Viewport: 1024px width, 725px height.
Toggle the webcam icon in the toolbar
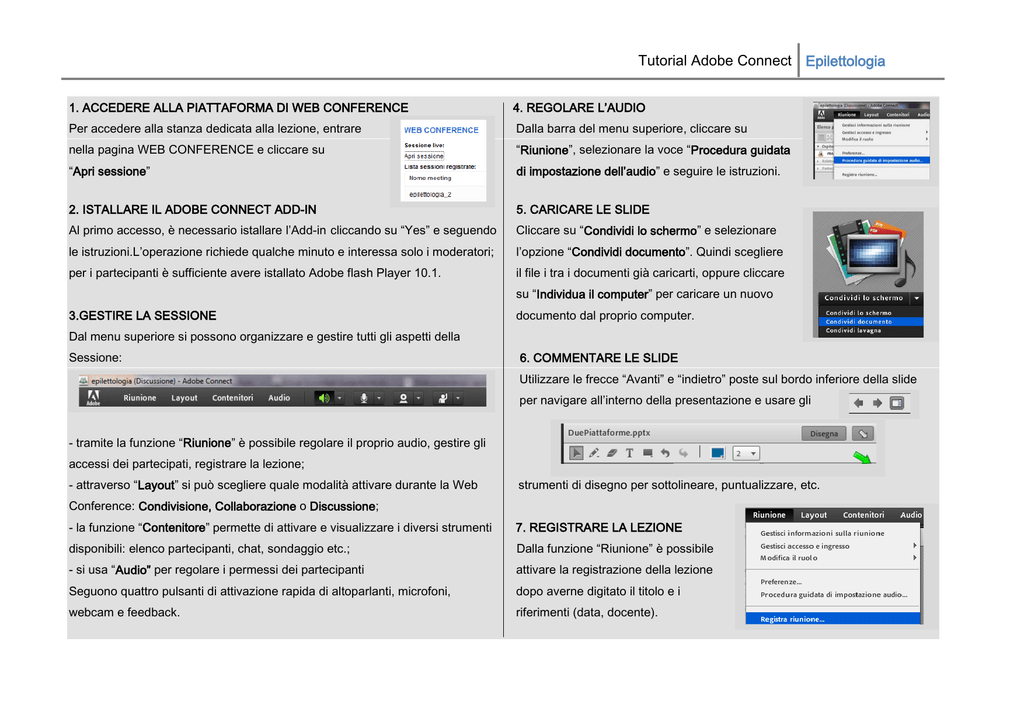click(x=403, y=398)
